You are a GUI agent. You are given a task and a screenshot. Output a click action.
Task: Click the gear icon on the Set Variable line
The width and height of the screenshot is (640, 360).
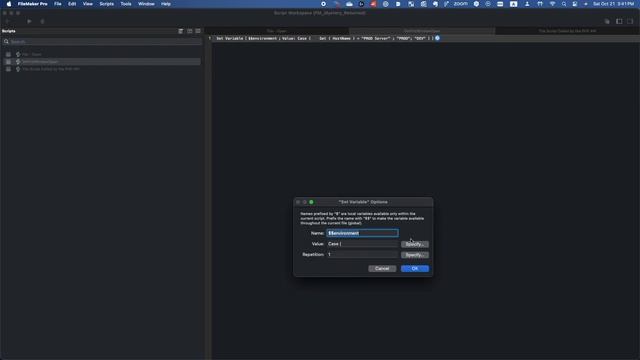click(437, 38)
